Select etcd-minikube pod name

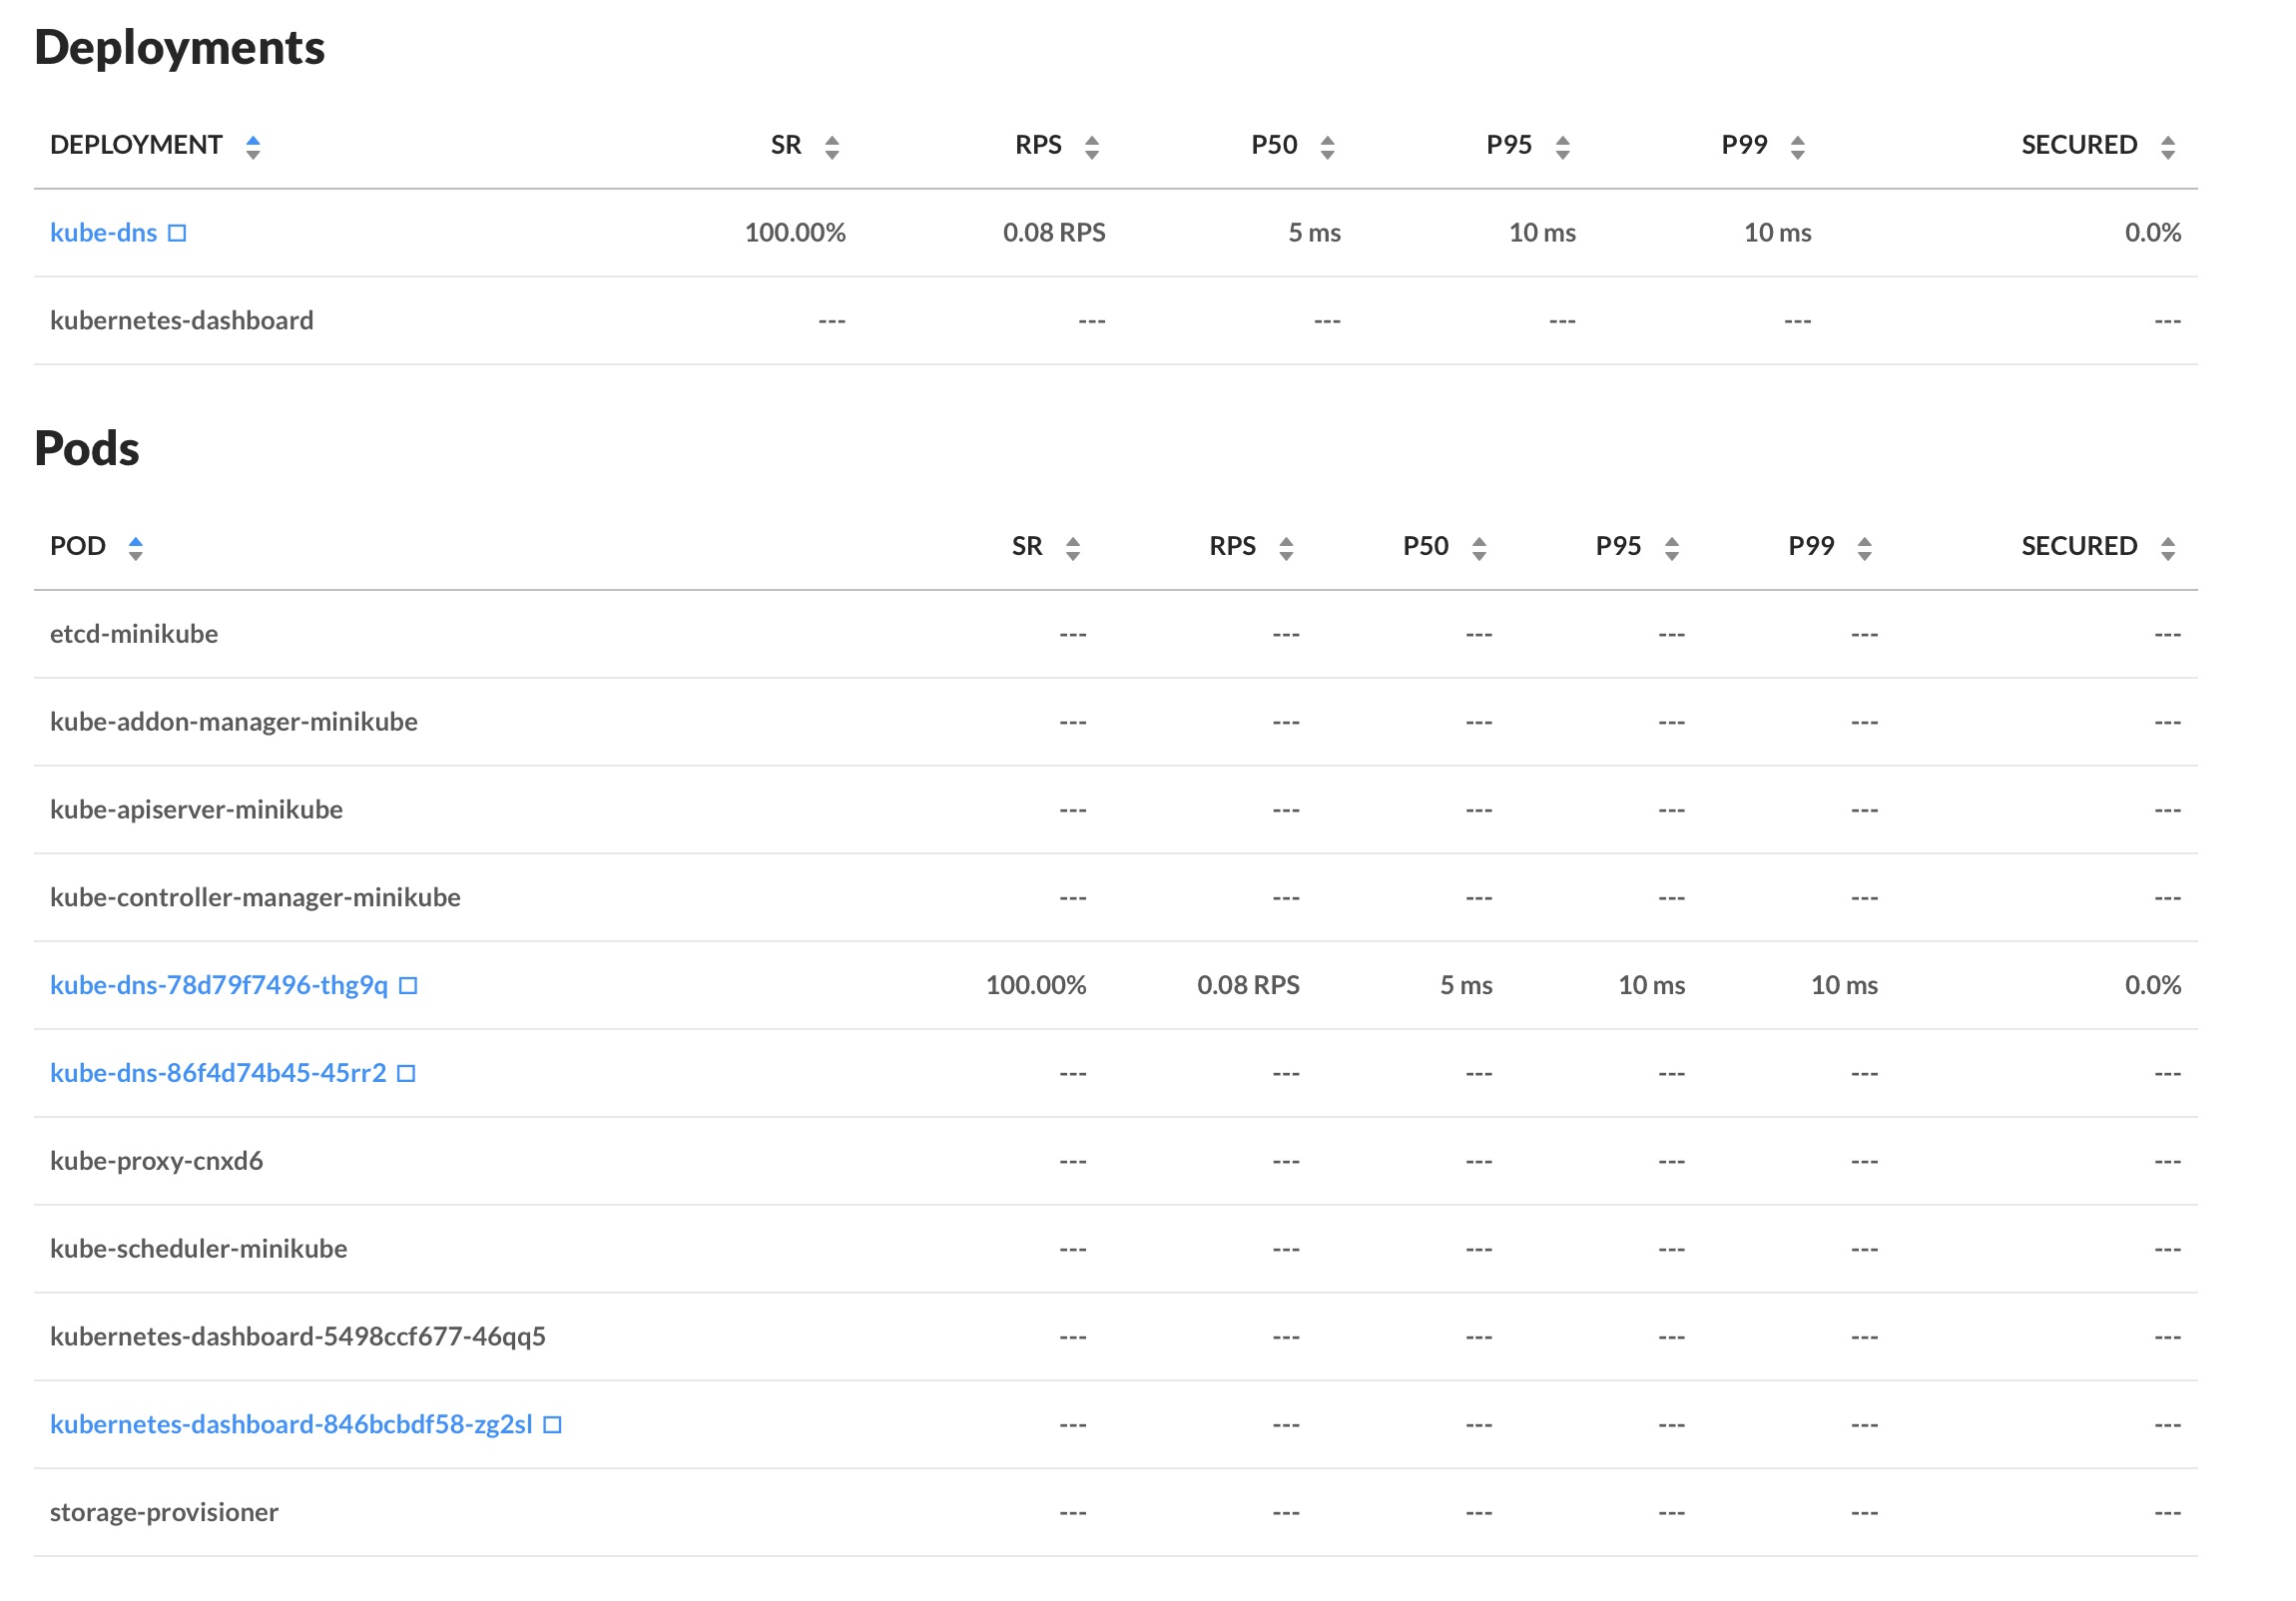[134, 634]
